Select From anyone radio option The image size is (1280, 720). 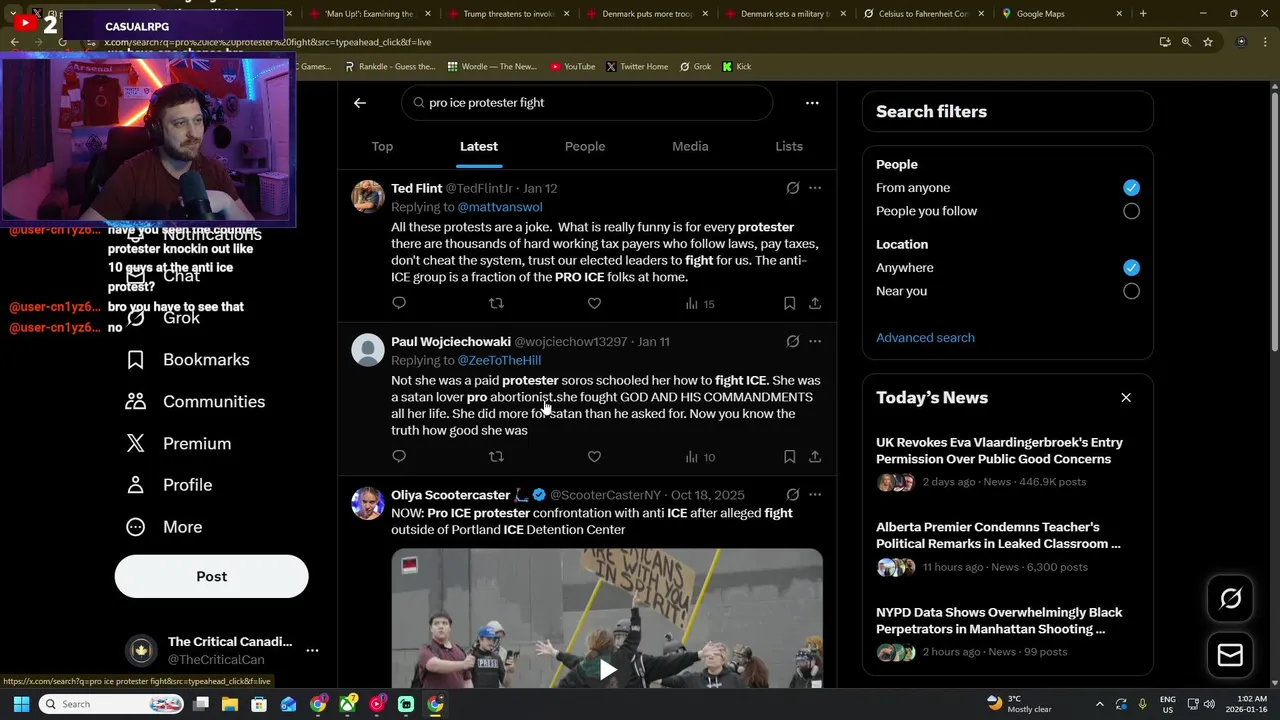click(x=1131, y=187)
